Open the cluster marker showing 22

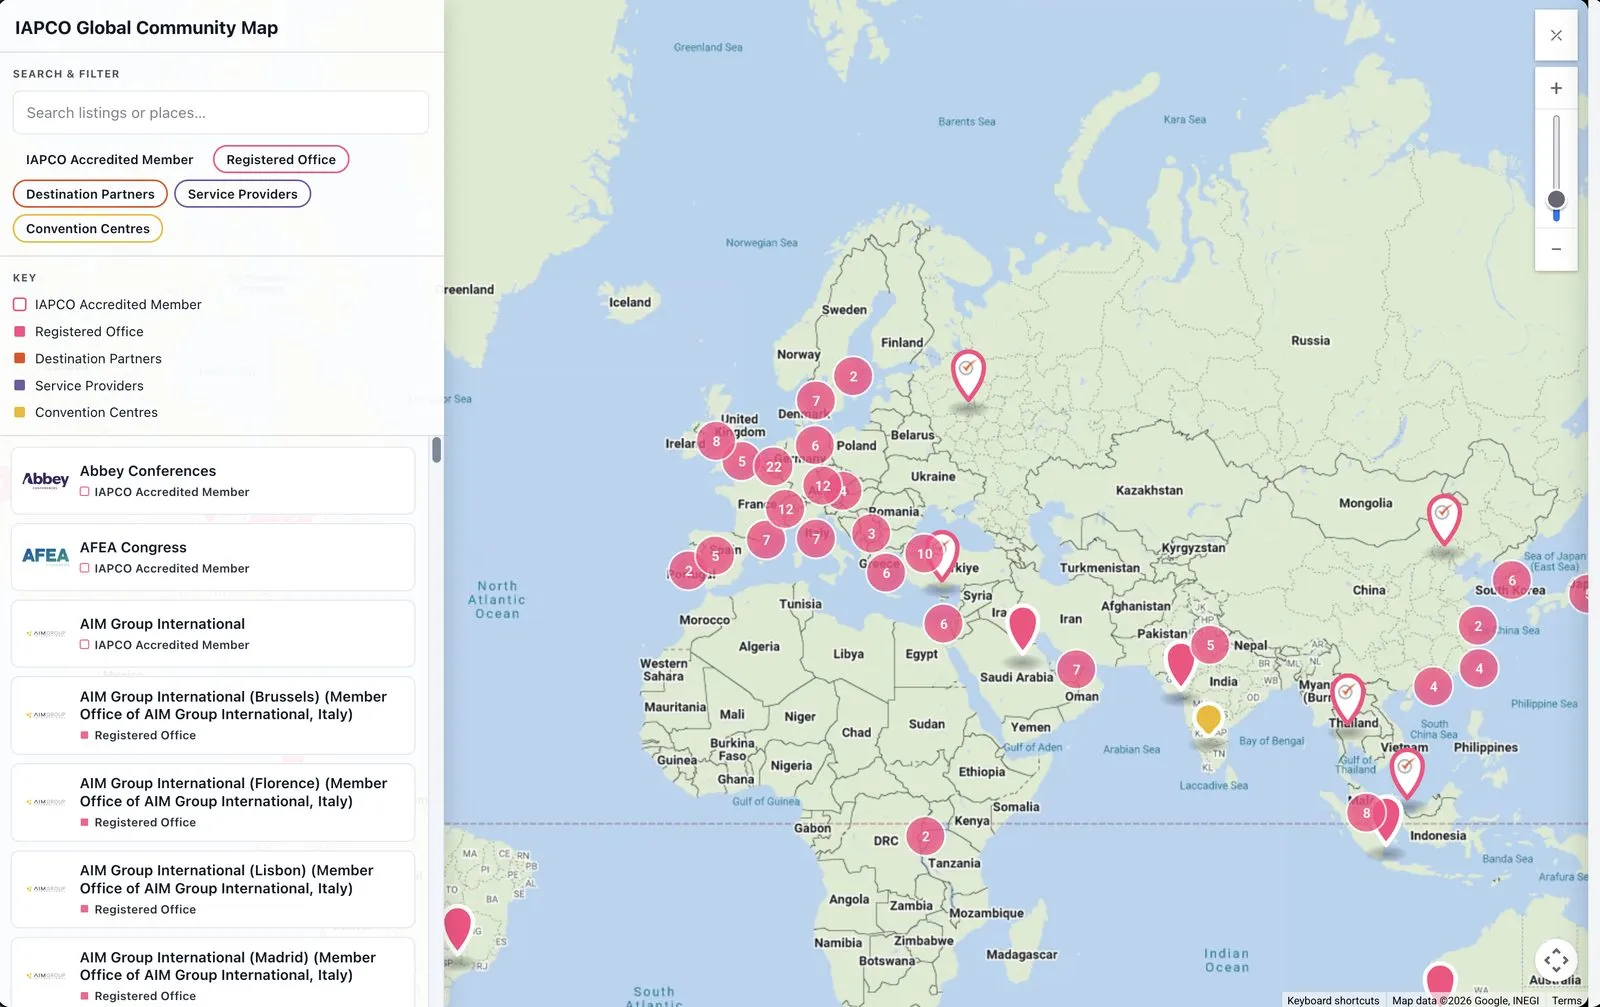773,467
